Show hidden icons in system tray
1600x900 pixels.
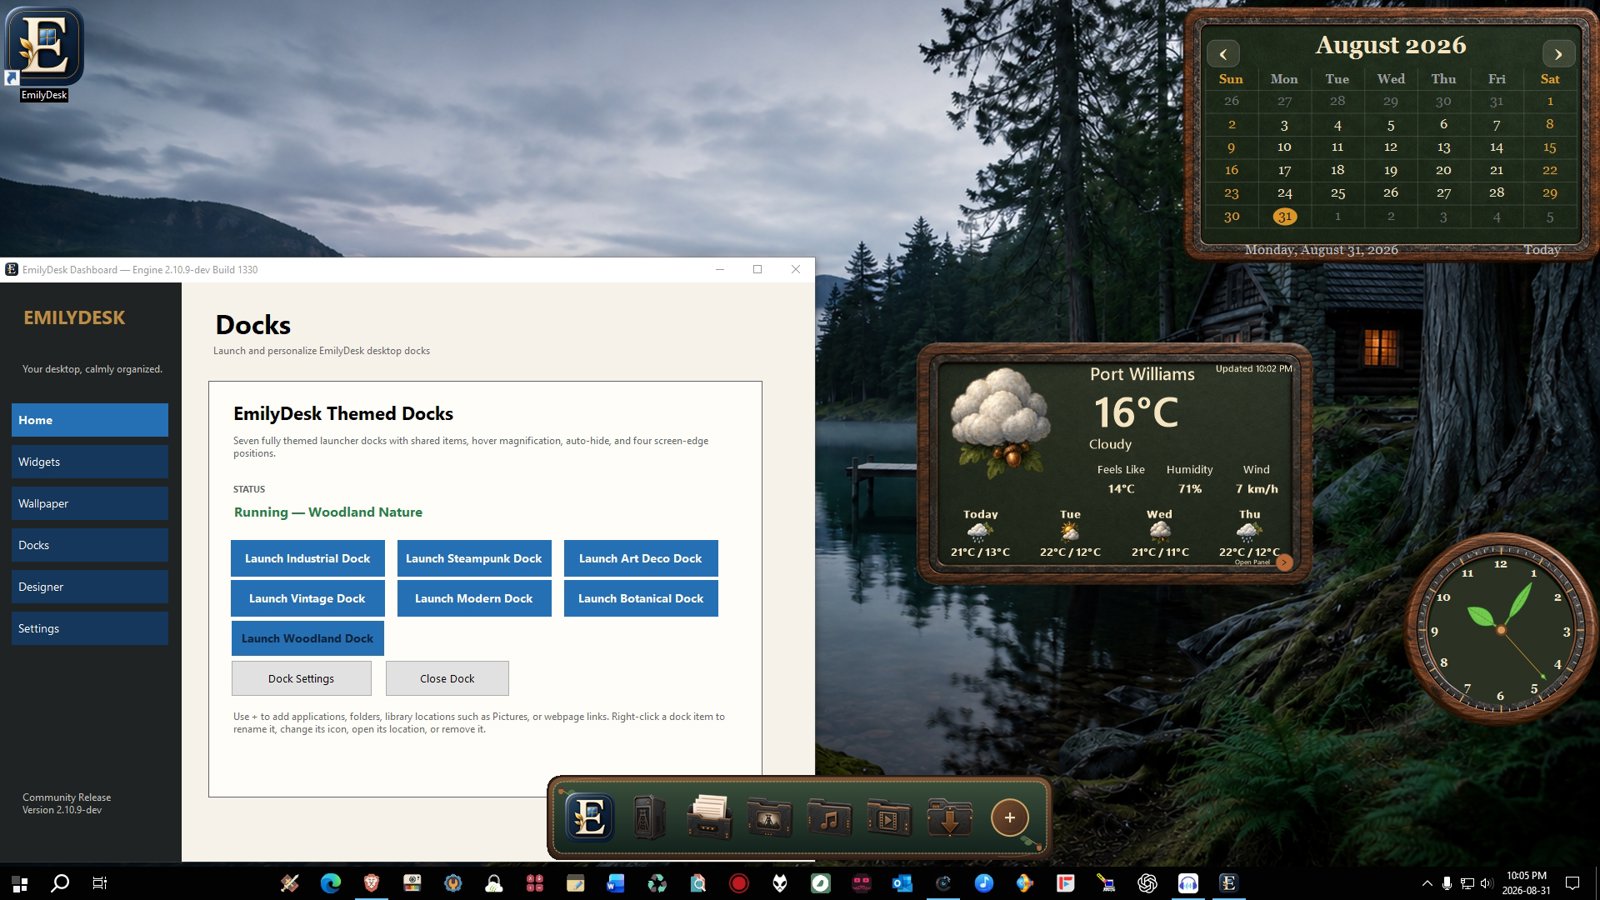(1427, 883)
